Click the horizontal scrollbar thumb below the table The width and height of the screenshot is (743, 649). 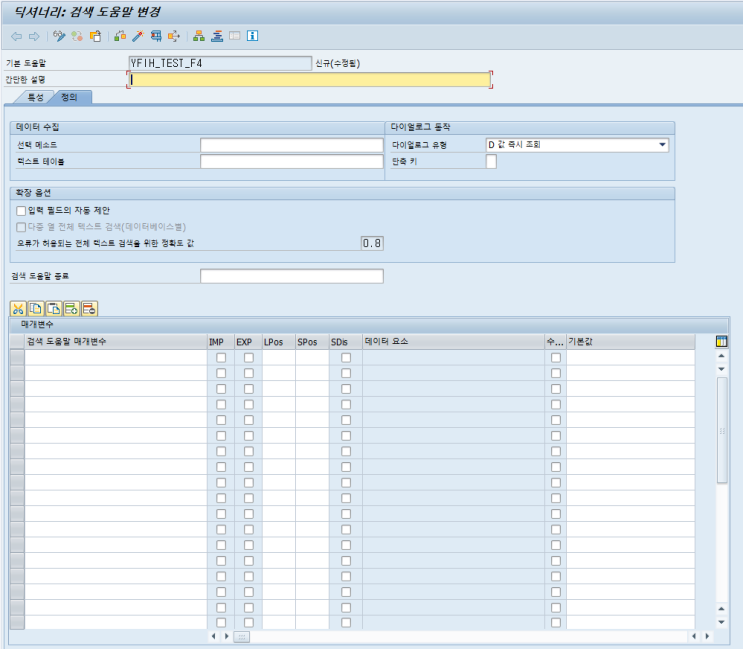(x=242, y=637)
